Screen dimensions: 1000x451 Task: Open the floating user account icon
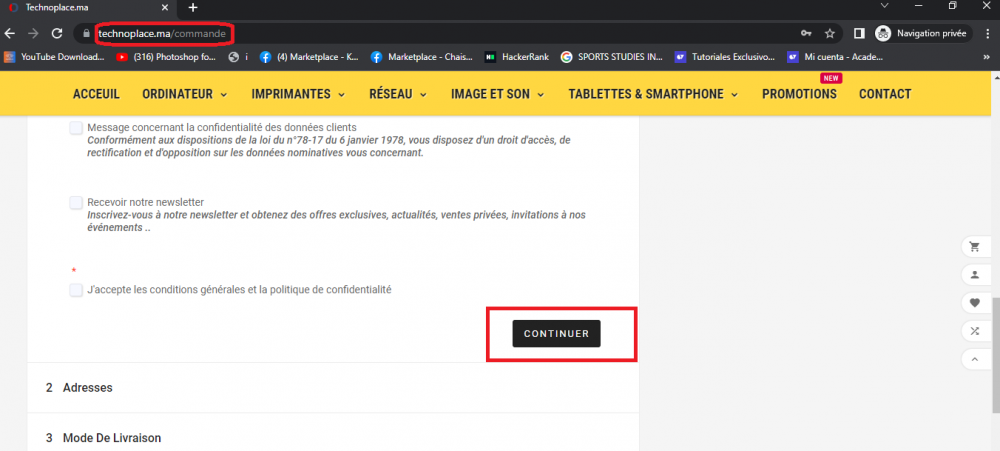[x=974, y=274]
